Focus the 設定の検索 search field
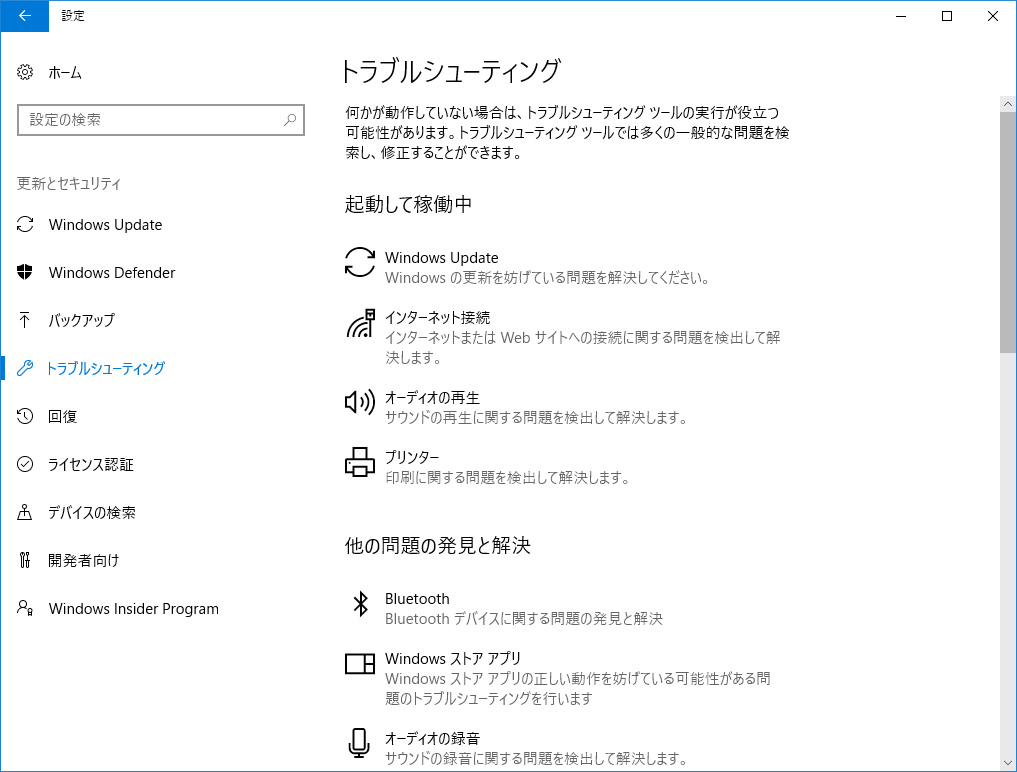The height and width of the screenshot is (772, 1017). [150, 120]
